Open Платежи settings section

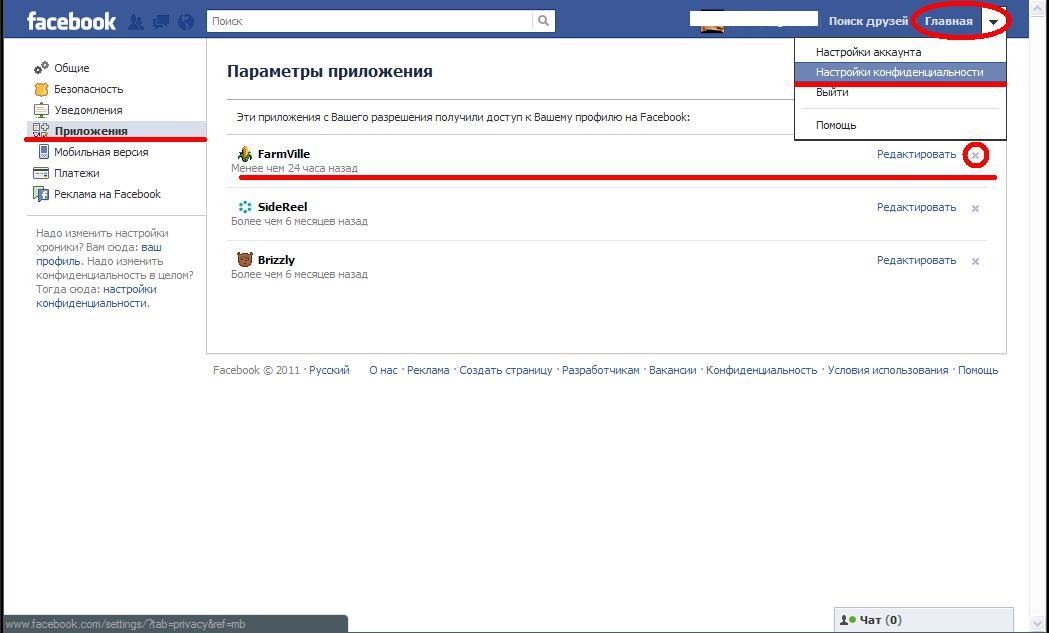pos(76,173)
